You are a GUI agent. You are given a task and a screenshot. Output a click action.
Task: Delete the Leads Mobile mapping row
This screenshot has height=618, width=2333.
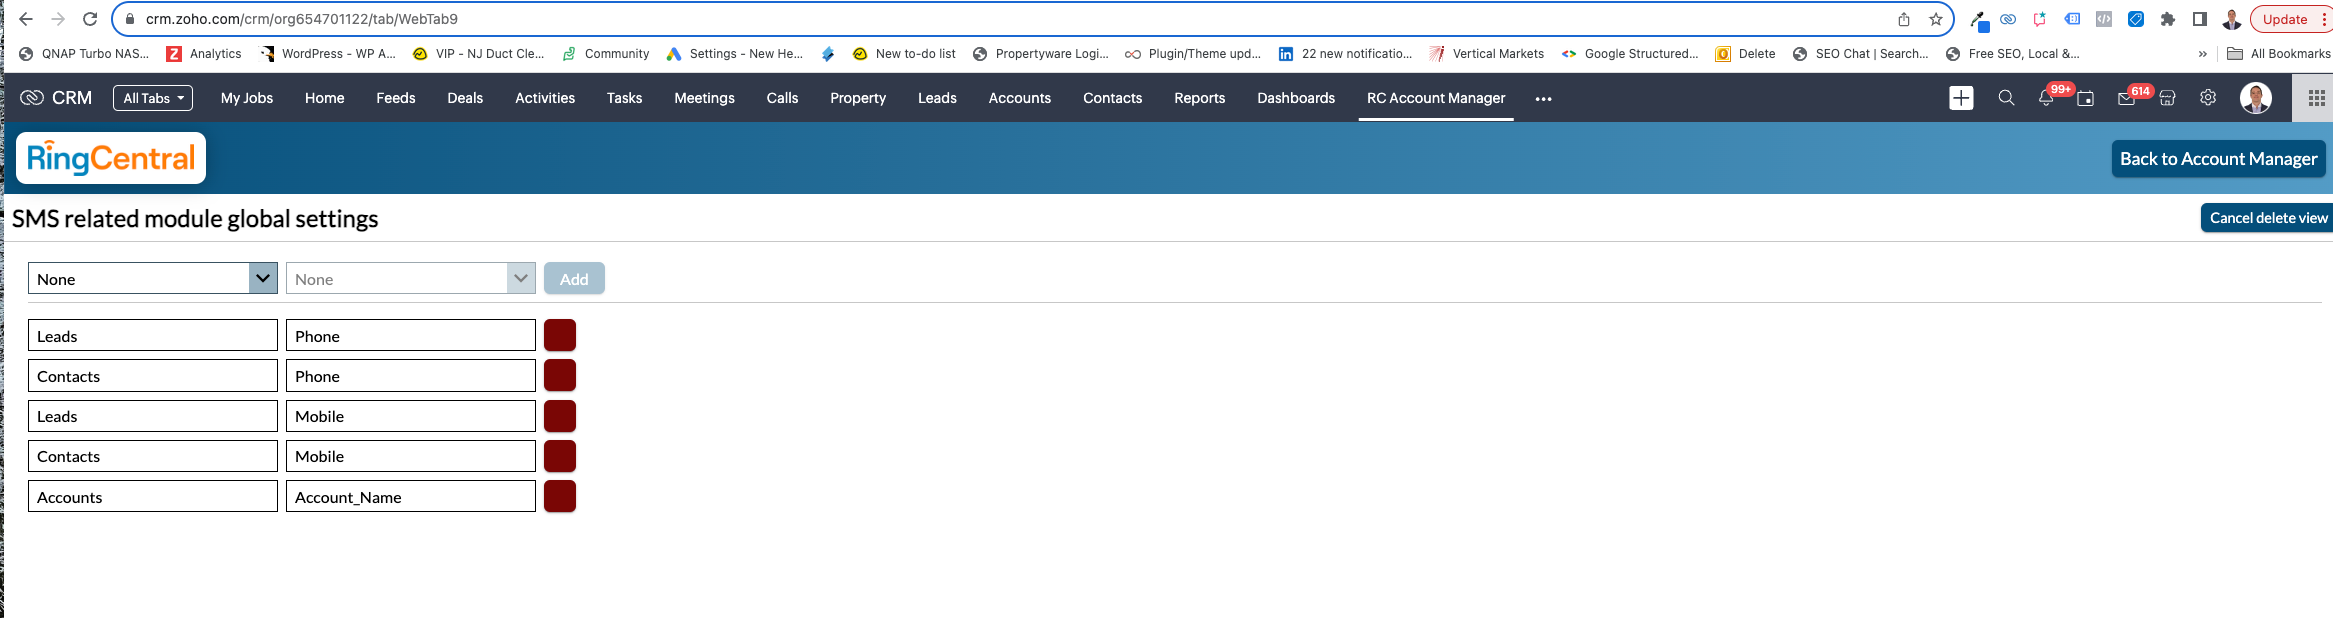point(560,416)
